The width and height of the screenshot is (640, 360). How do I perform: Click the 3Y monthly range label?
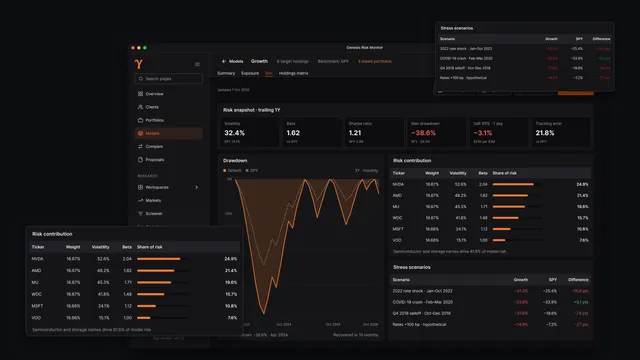366,171
